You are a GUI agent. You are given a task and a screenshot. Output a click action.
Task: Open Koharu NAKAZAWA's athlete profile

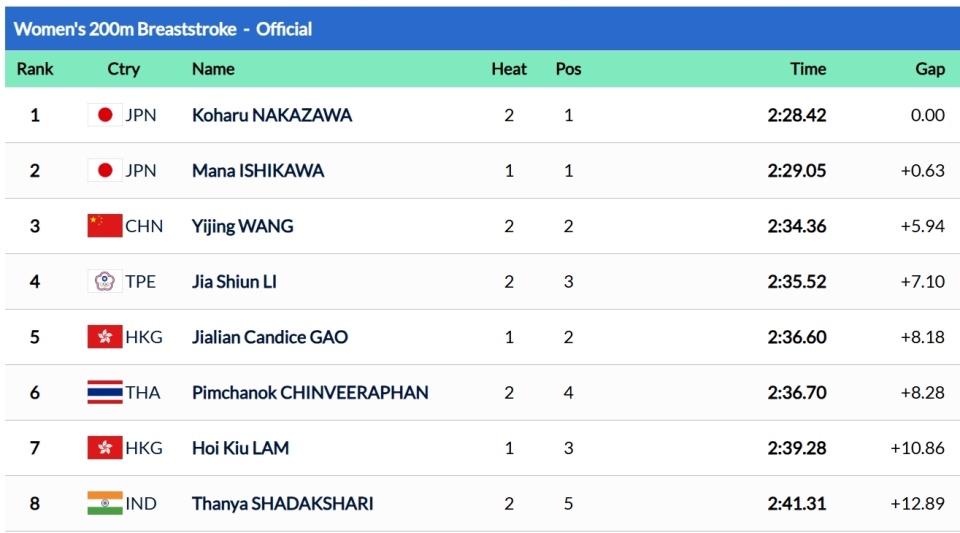[x=272, y=115]
